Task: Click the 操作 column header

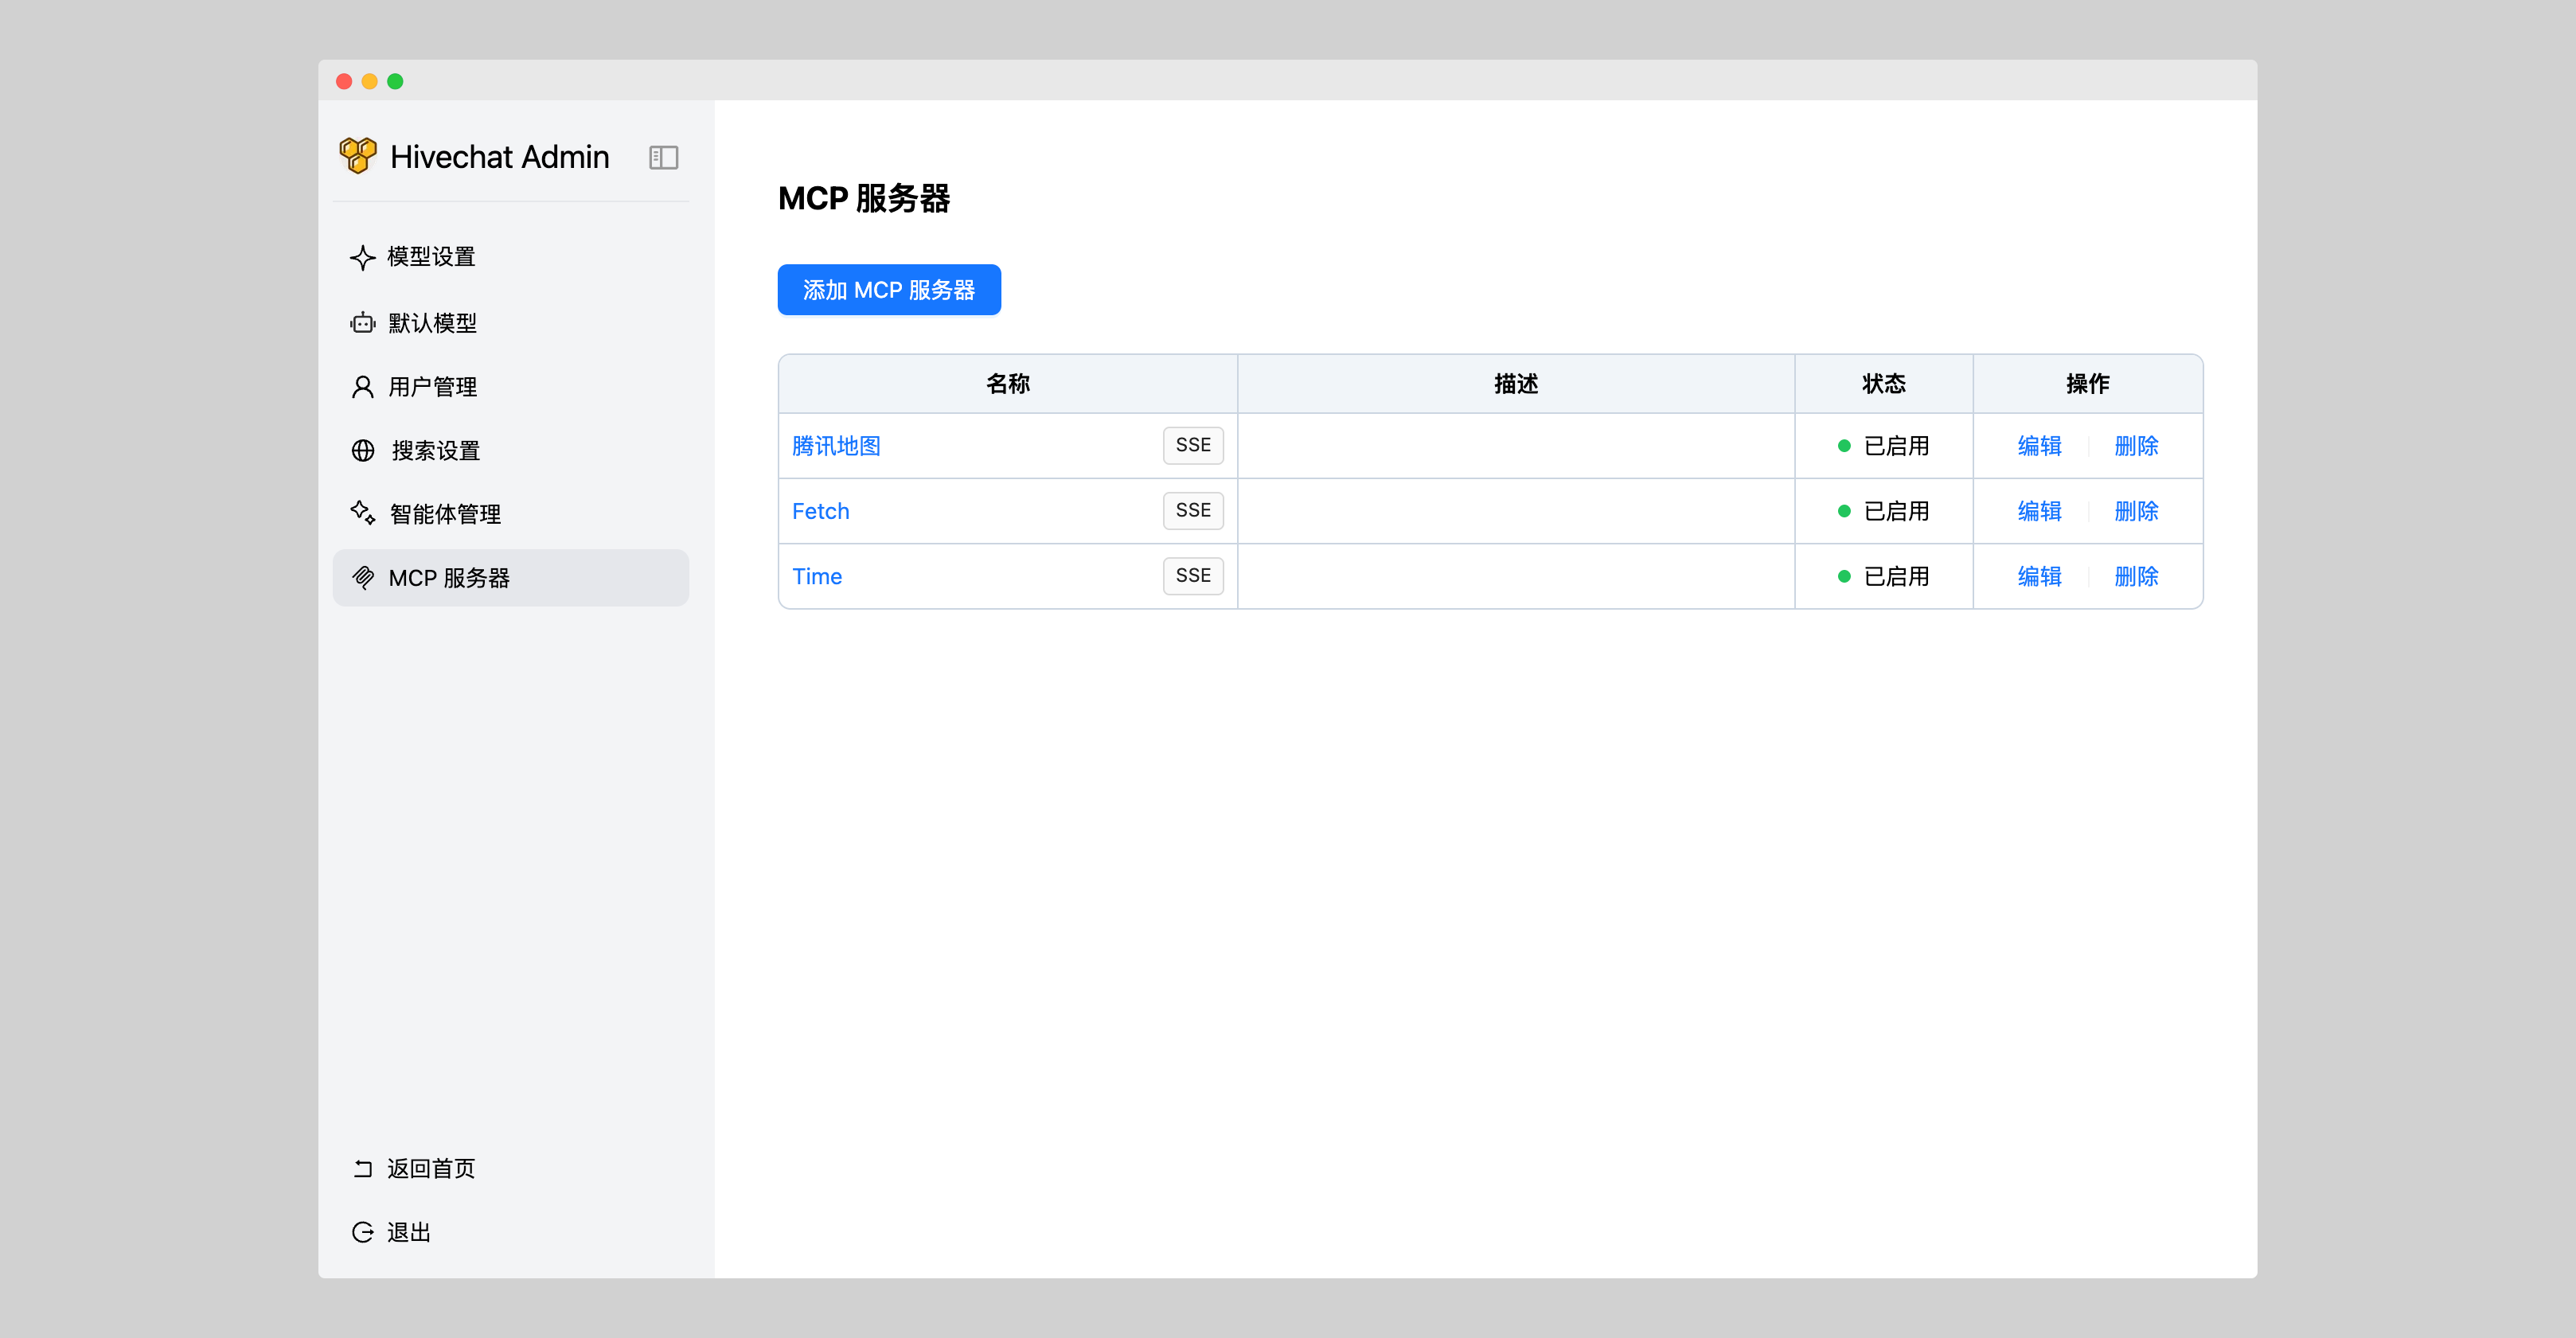Action: click(2088, 384)
